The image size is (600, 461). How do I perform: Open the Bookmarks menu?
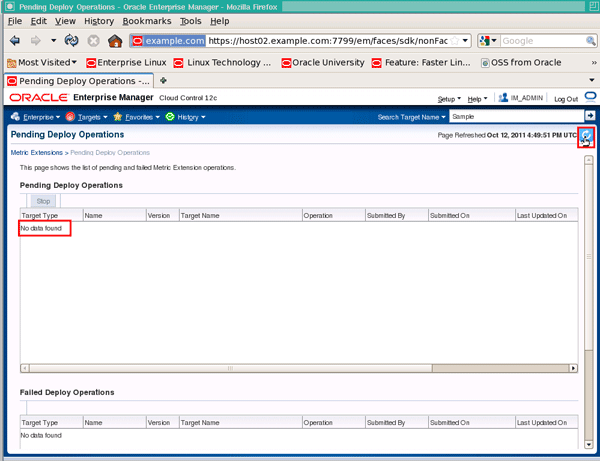(147, 21)
